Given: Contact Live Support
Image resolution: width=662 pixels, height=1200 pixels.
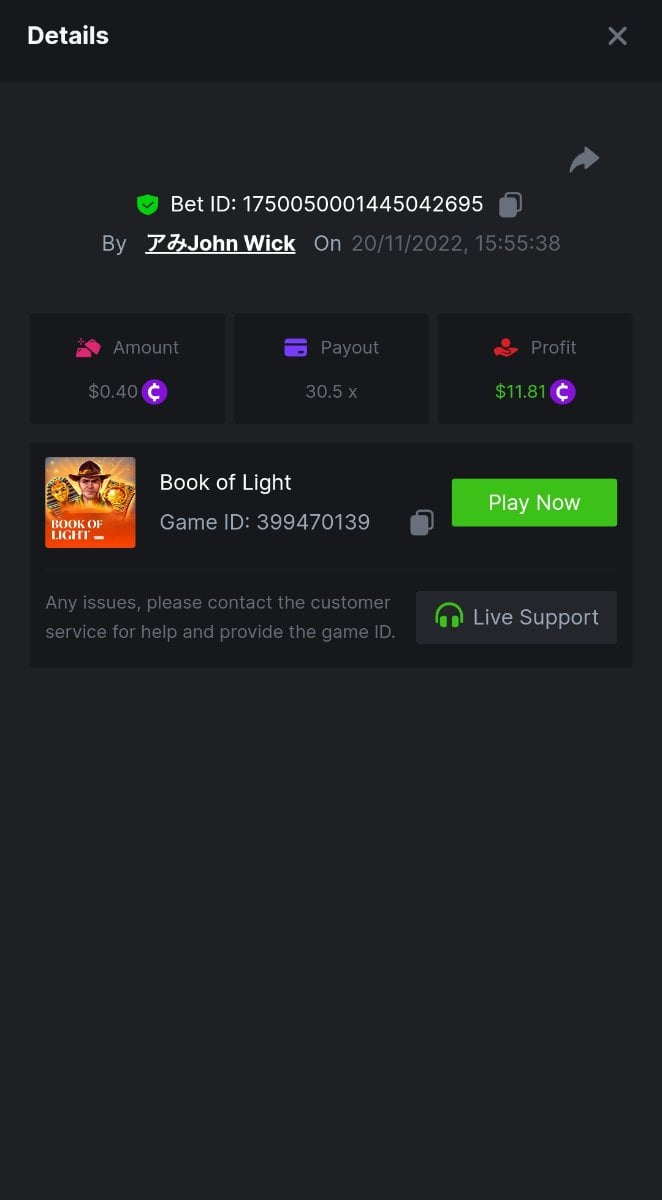Looking at the screenshot, I should (516, 617).
